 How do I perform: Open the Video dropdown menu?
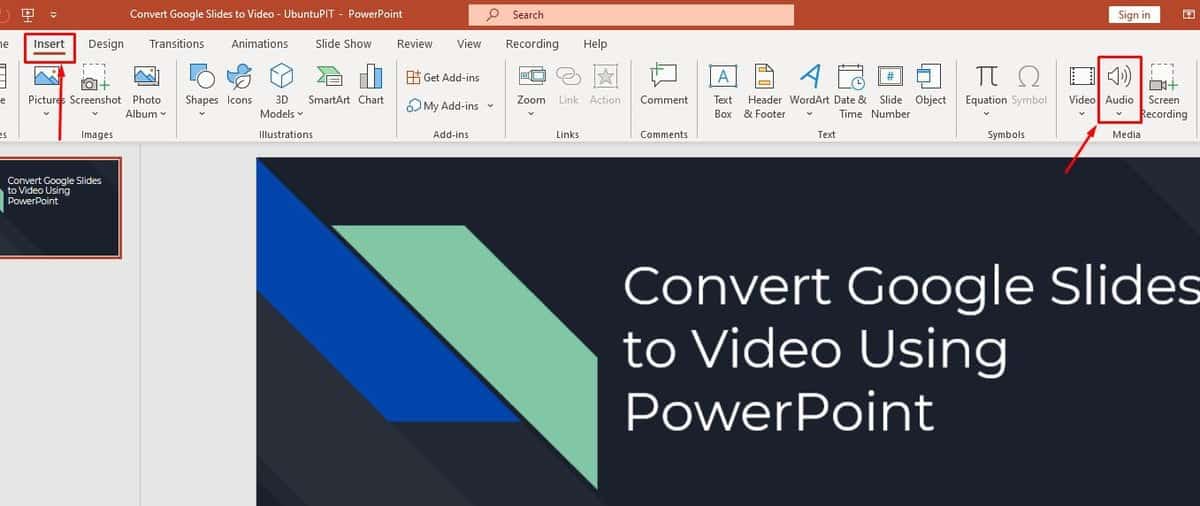[1082, 114]
